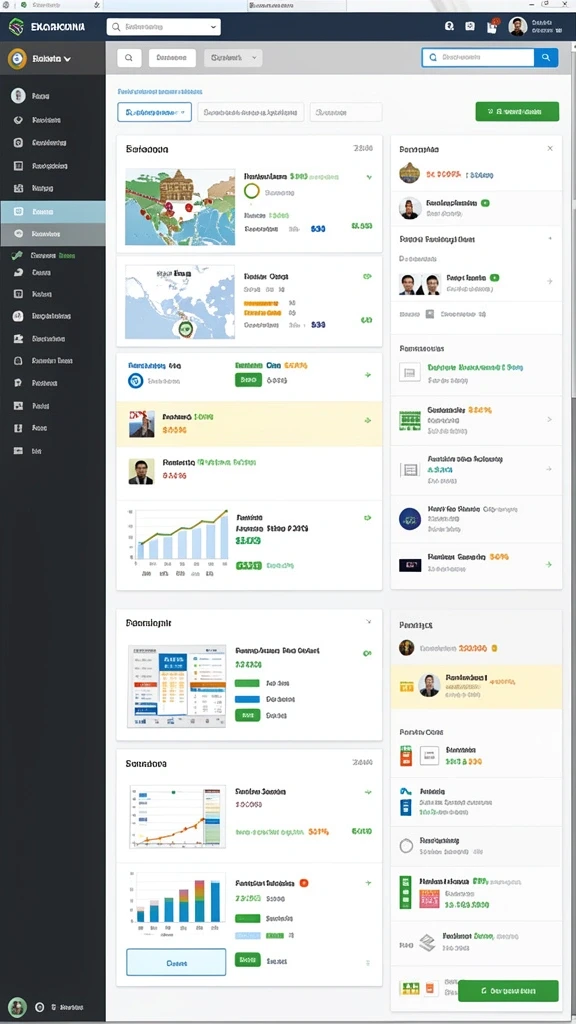Switch to the middle filter tab
This screenshot has height=1024, width=576.
click(x=251, y=112)
